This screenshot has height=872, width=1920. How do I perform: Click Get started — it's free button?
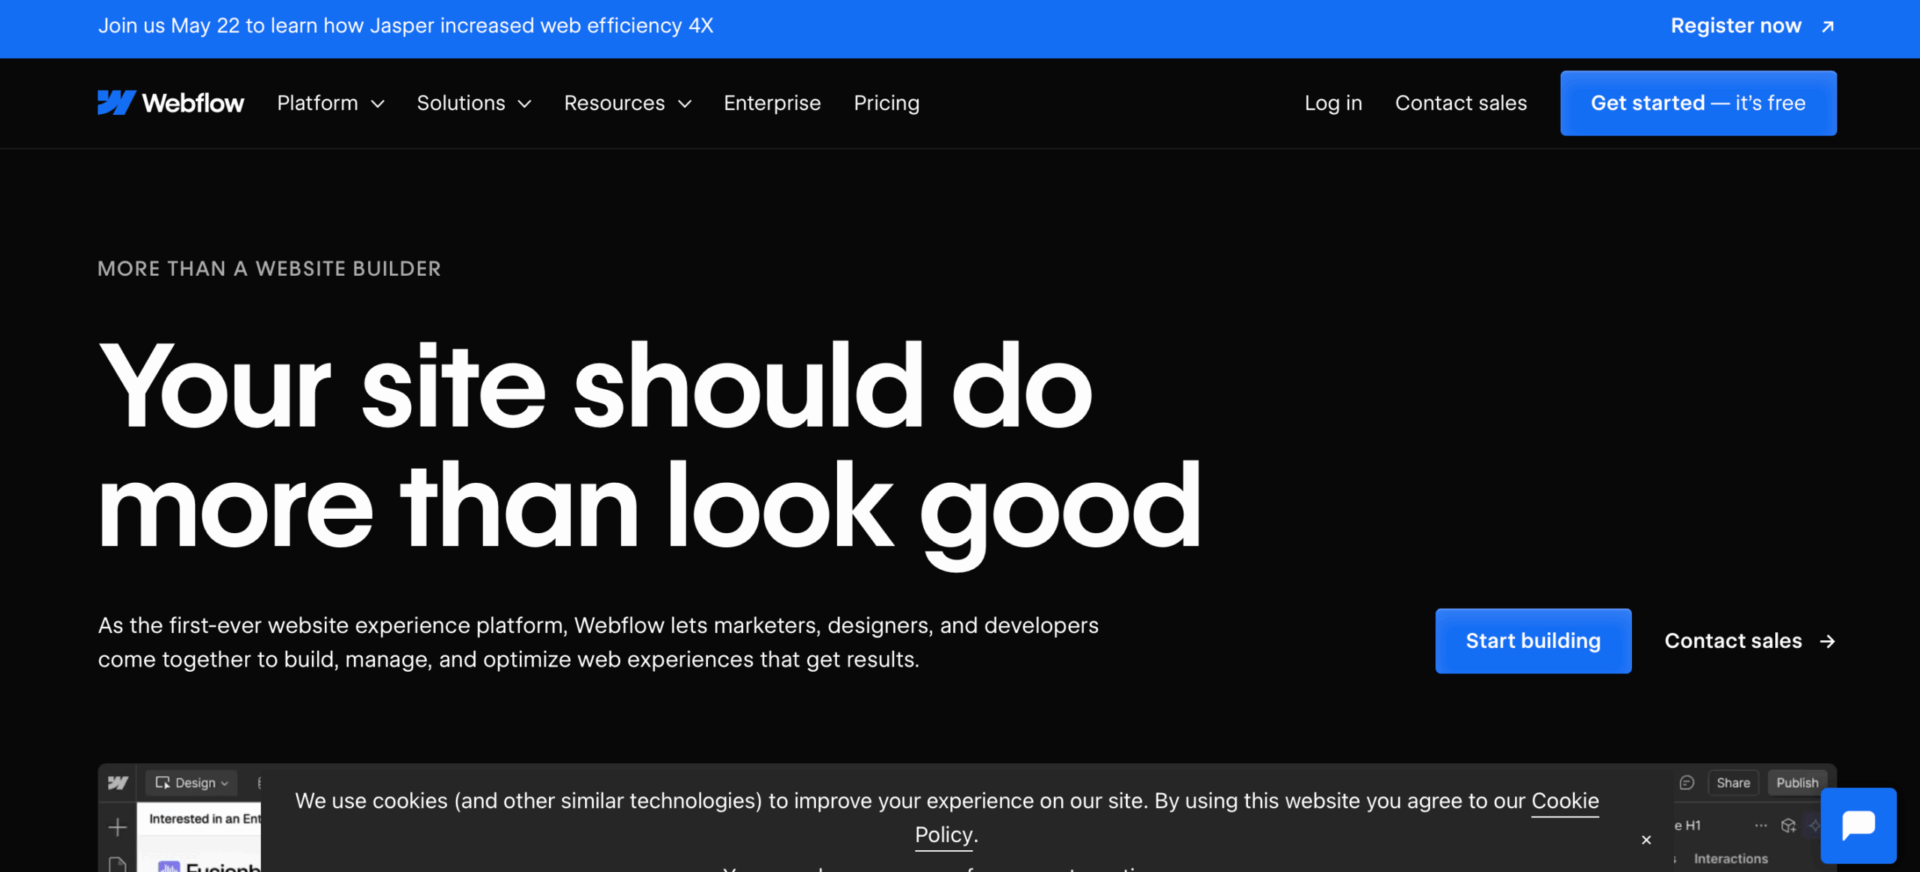tap(1698, 103)
